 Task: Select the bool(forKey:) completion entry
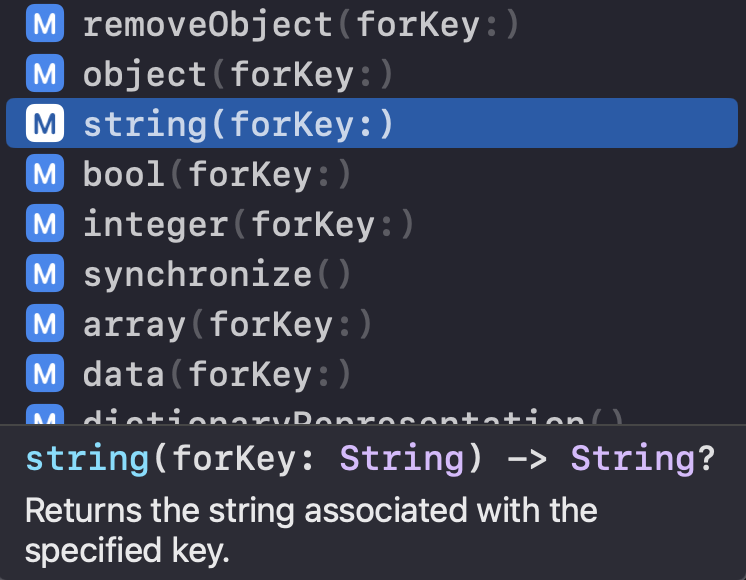click(x=372, y=173)
